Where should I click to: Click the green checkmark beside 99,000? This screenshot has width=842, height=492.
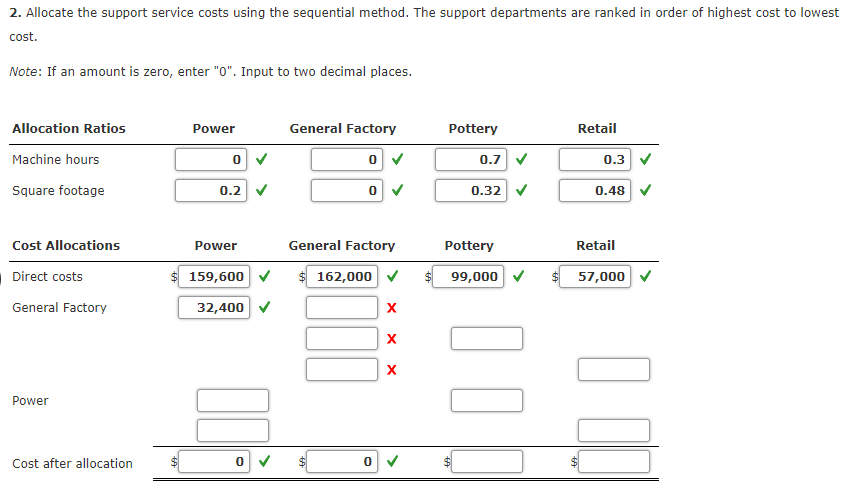pos(519,276)
